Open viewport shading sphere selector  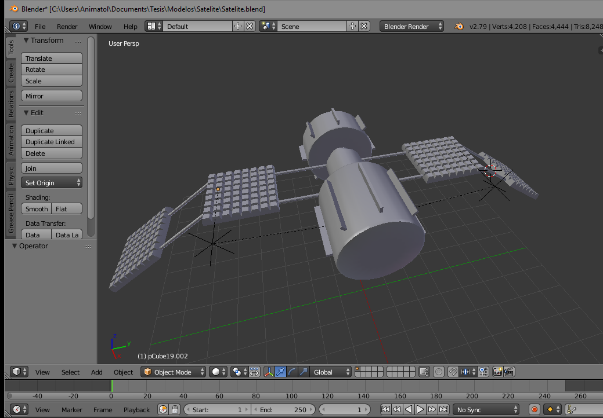218,372
